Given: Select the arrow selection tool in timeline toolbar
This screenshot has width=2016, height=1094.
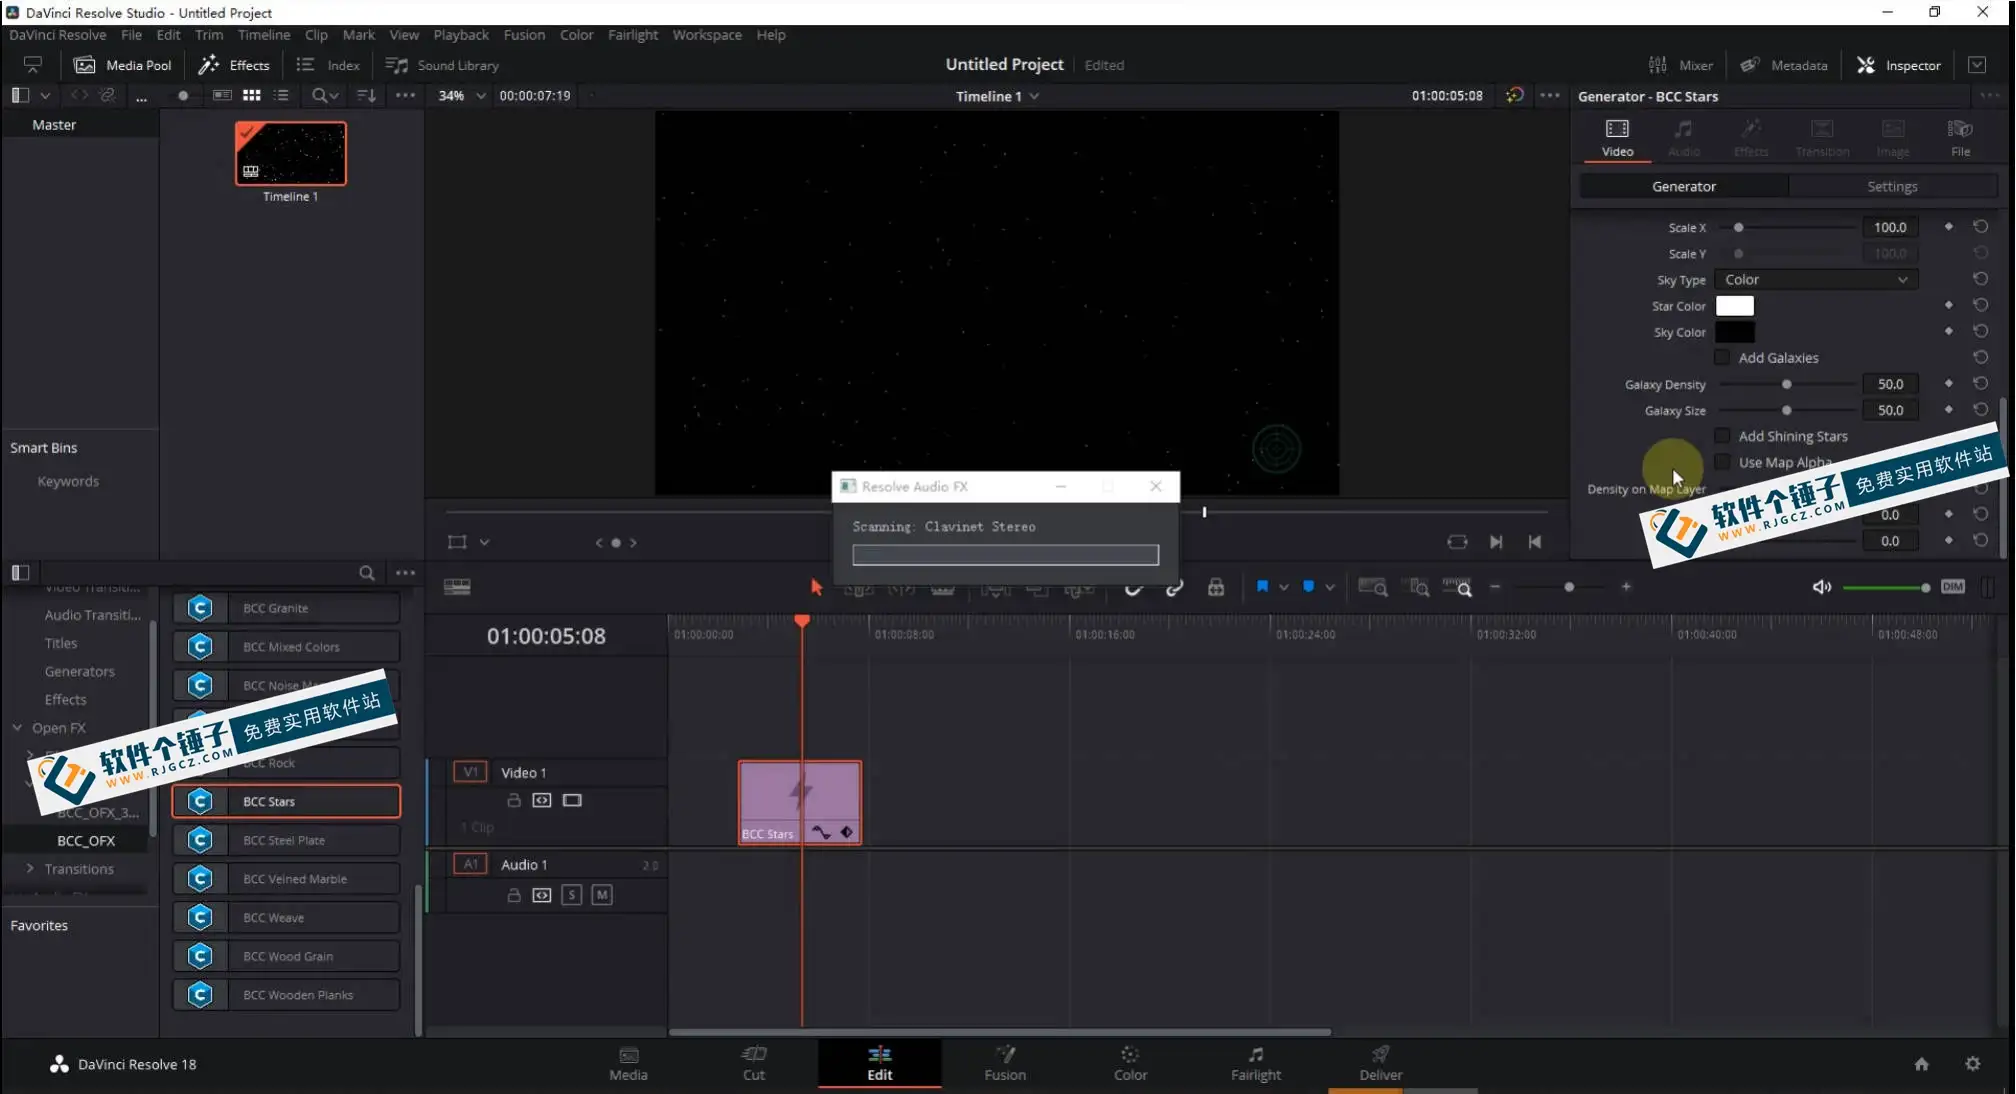Looking at the screenshot, I should 816,587.
